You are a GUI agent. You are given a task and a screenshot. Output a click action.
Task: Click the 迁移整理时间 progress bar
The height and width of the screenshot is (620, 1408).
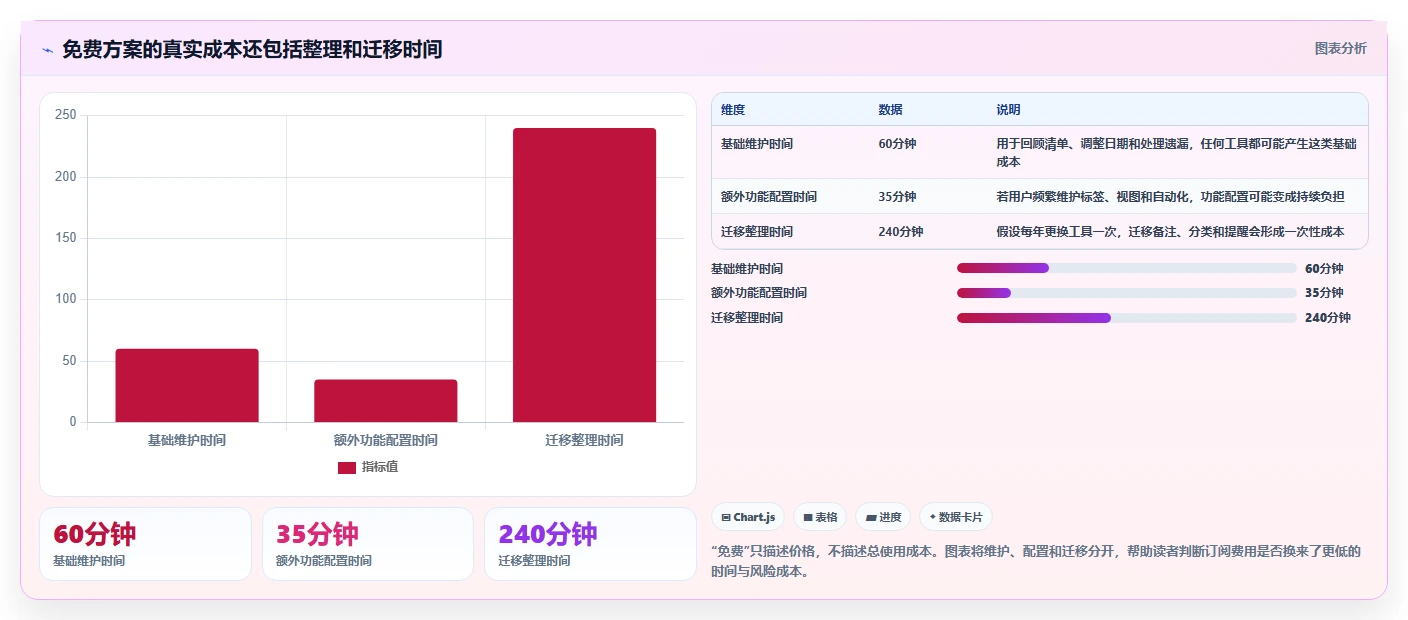point(1127,318)
